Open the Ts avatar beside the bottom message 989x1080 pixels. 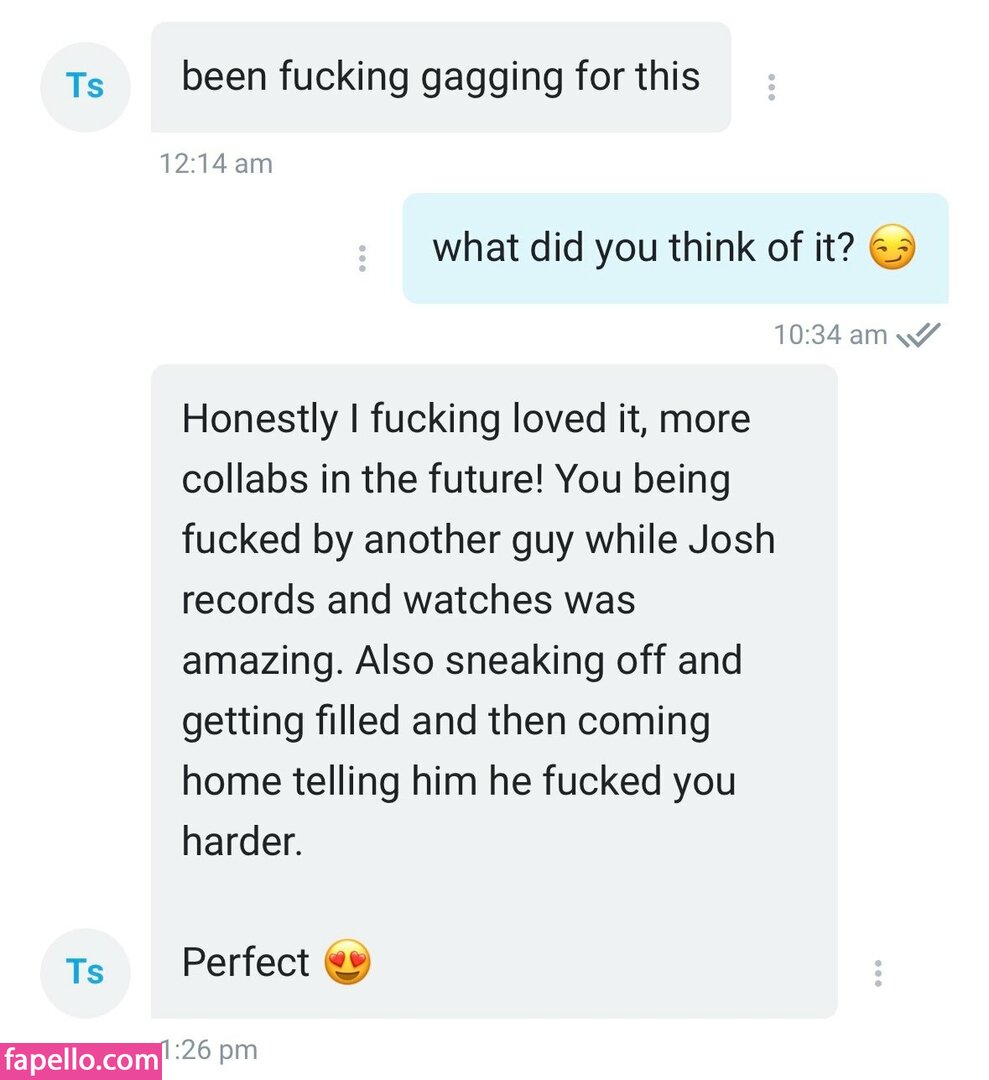point(85,973)
